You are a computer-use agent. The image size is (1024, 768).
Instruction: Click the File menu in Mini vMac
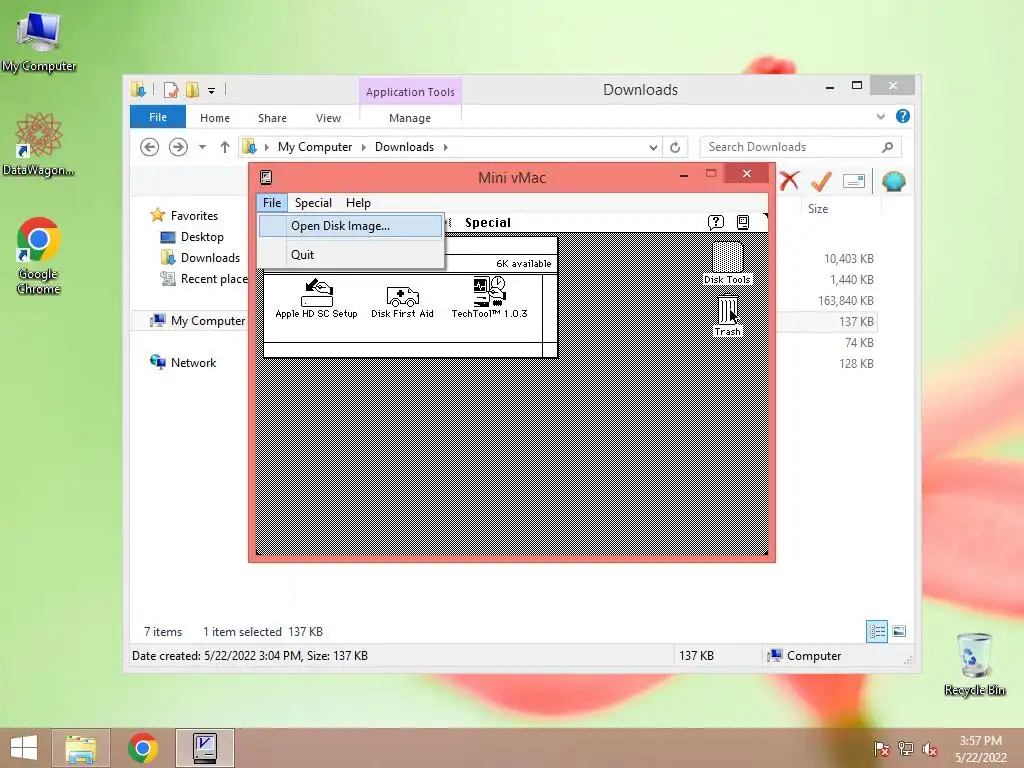272,203
